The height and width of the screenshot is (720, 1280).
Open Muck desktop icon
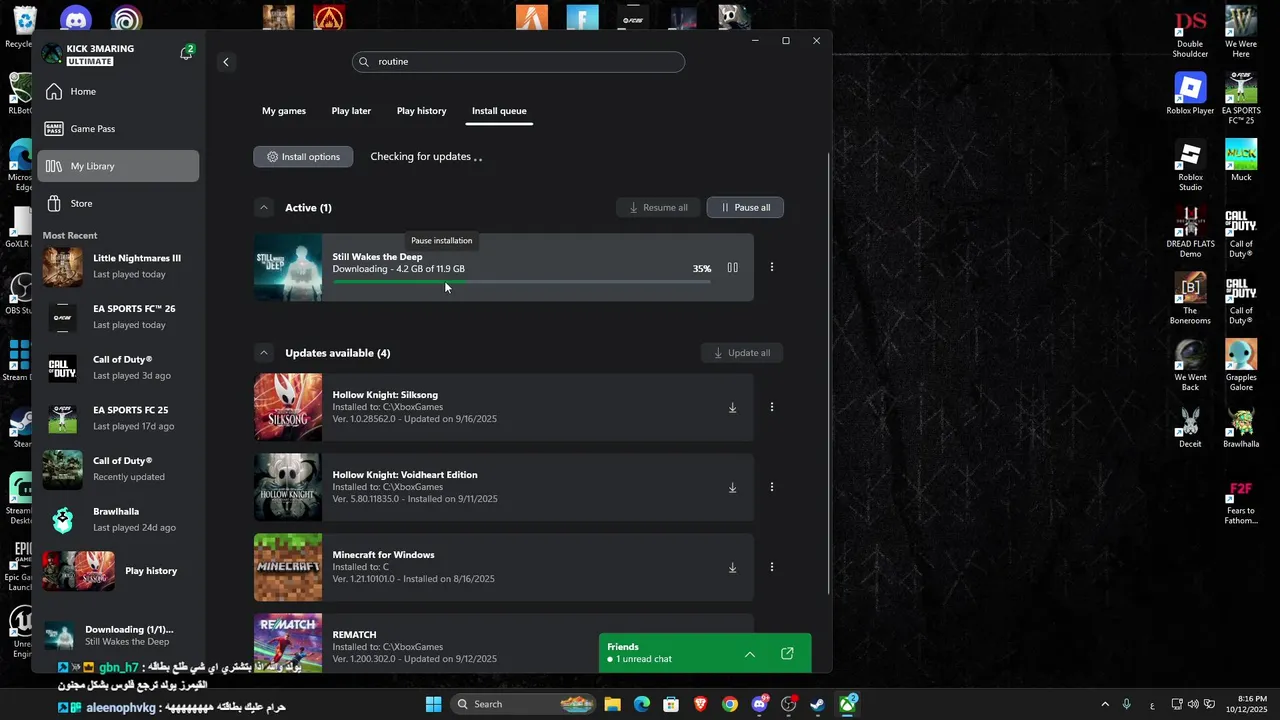point(1241,160)
